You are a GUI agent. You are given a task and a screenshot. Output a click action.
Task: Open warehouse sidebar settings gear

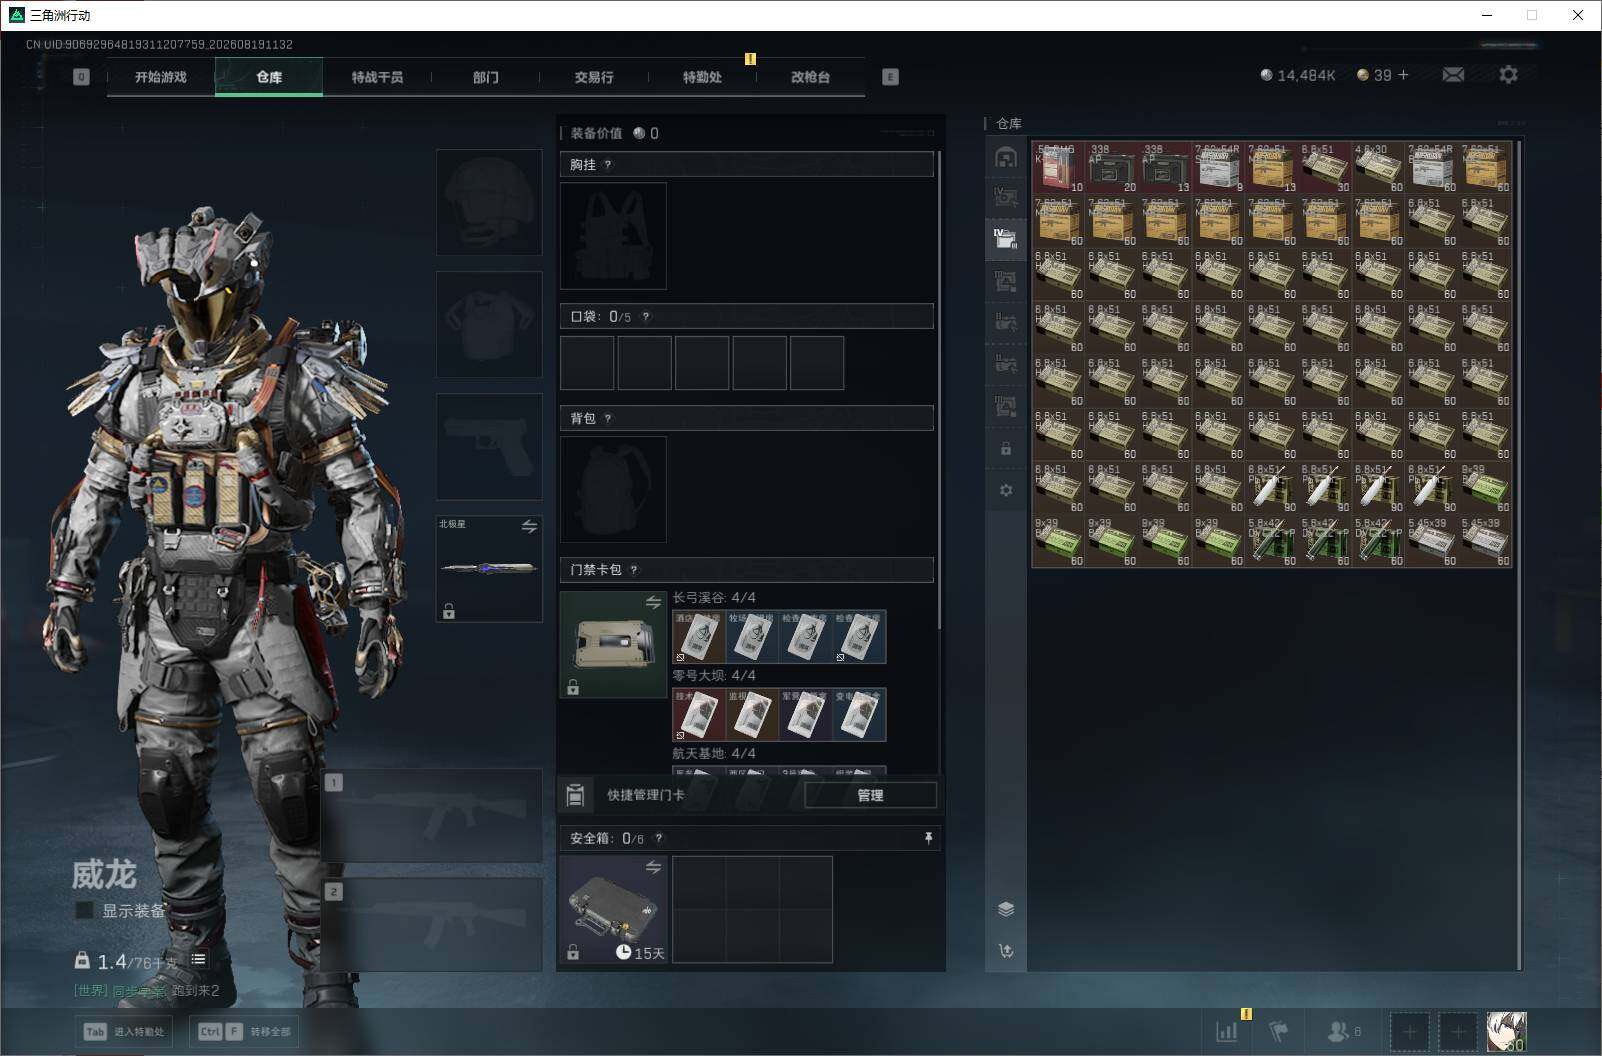(x=1006, y=490)
